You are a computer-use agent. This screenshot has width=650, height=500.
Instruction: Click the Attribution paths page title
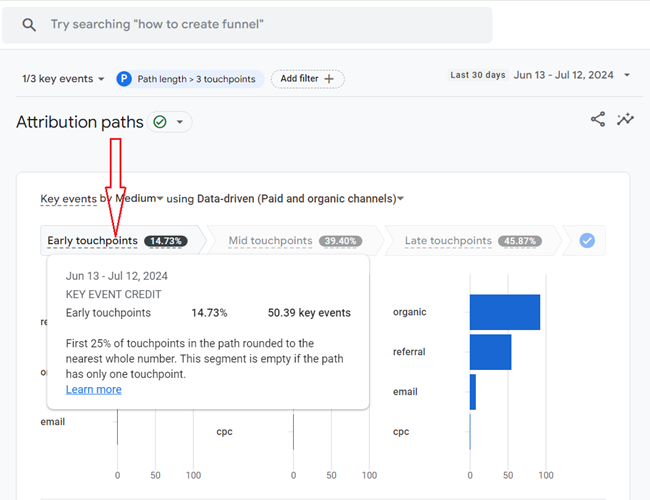(80, 122)
